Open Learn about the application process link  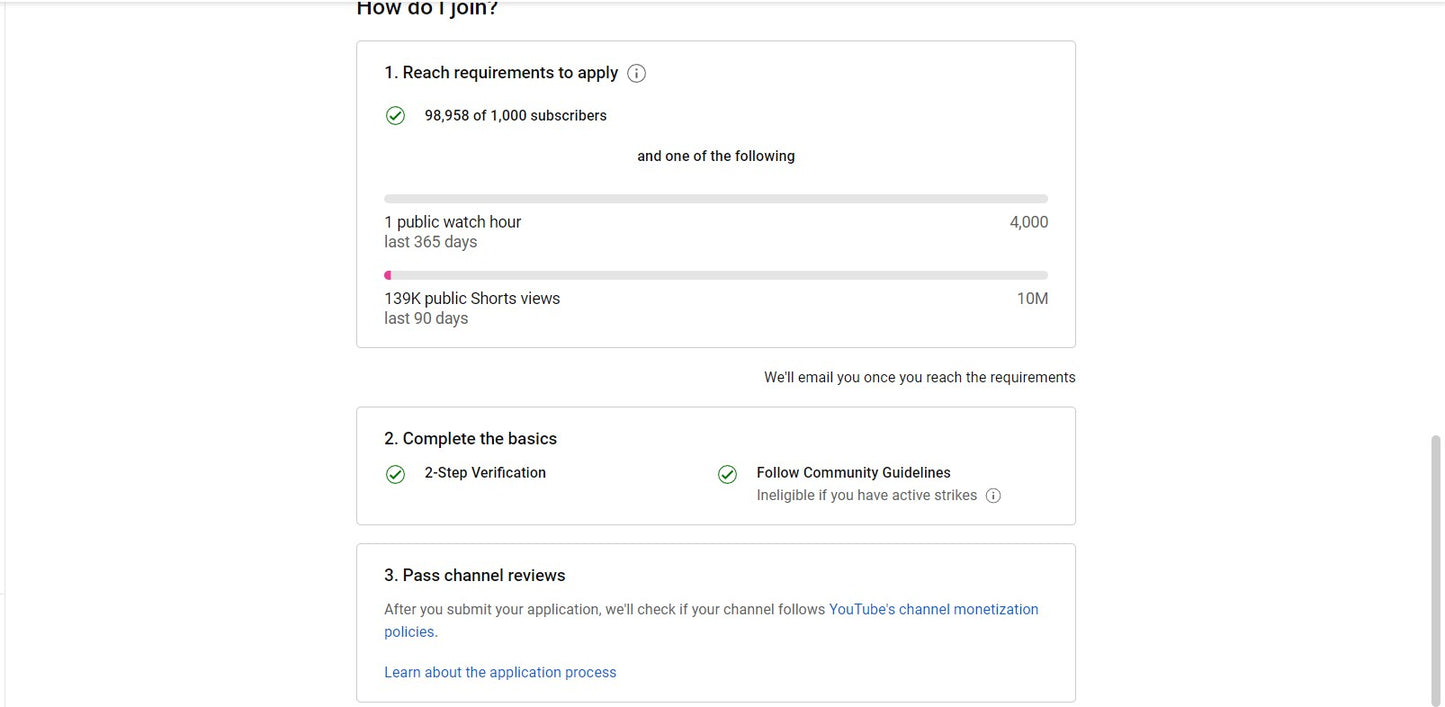(x=500, y=672)
